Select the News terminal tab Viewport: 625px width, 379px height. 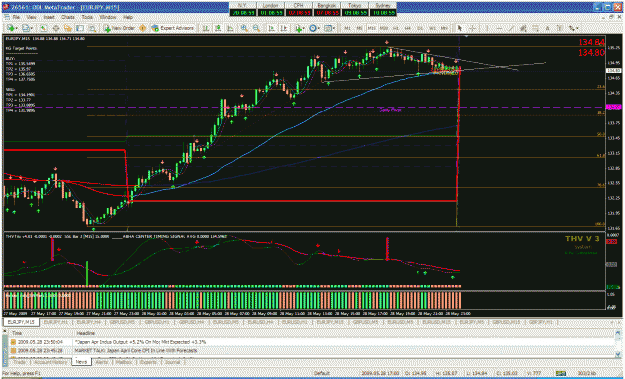click(x=81, y=362)
